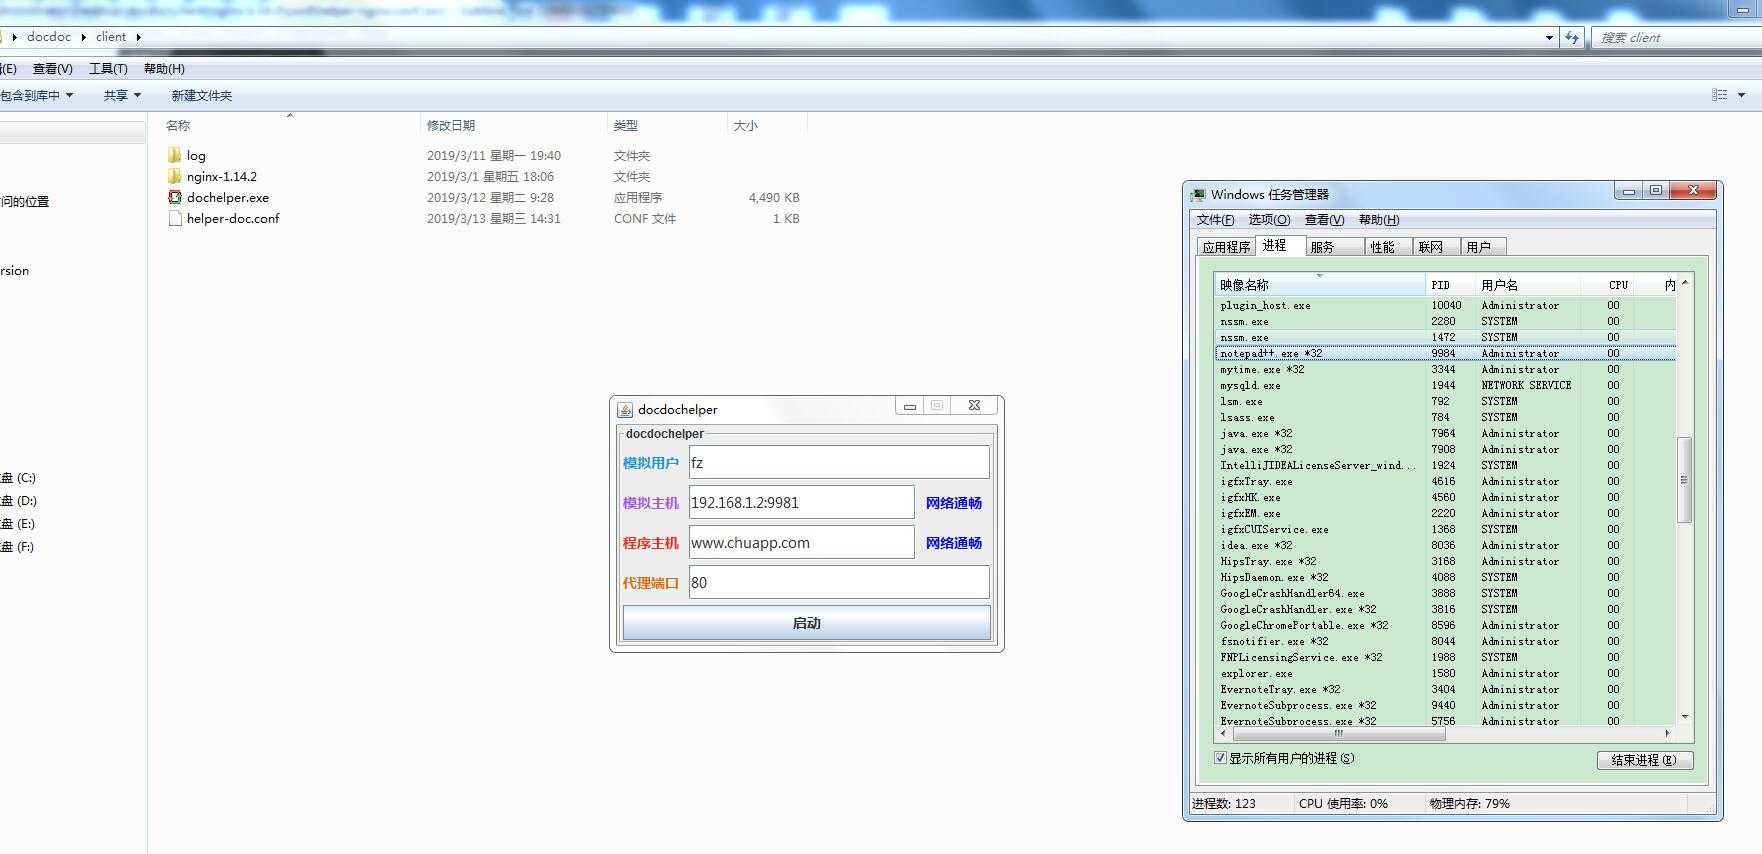Switch to the 应用程序 tab
1762x854 pixels.
(x=1226, y=247)
